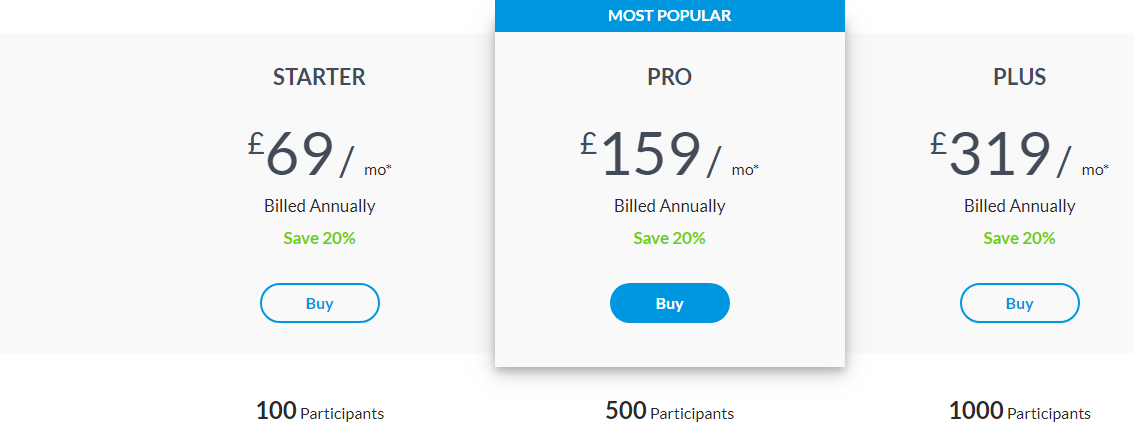Screen dimensions: 1134x431
Task: Click the £159 monthly price
Action: [641, 153]
